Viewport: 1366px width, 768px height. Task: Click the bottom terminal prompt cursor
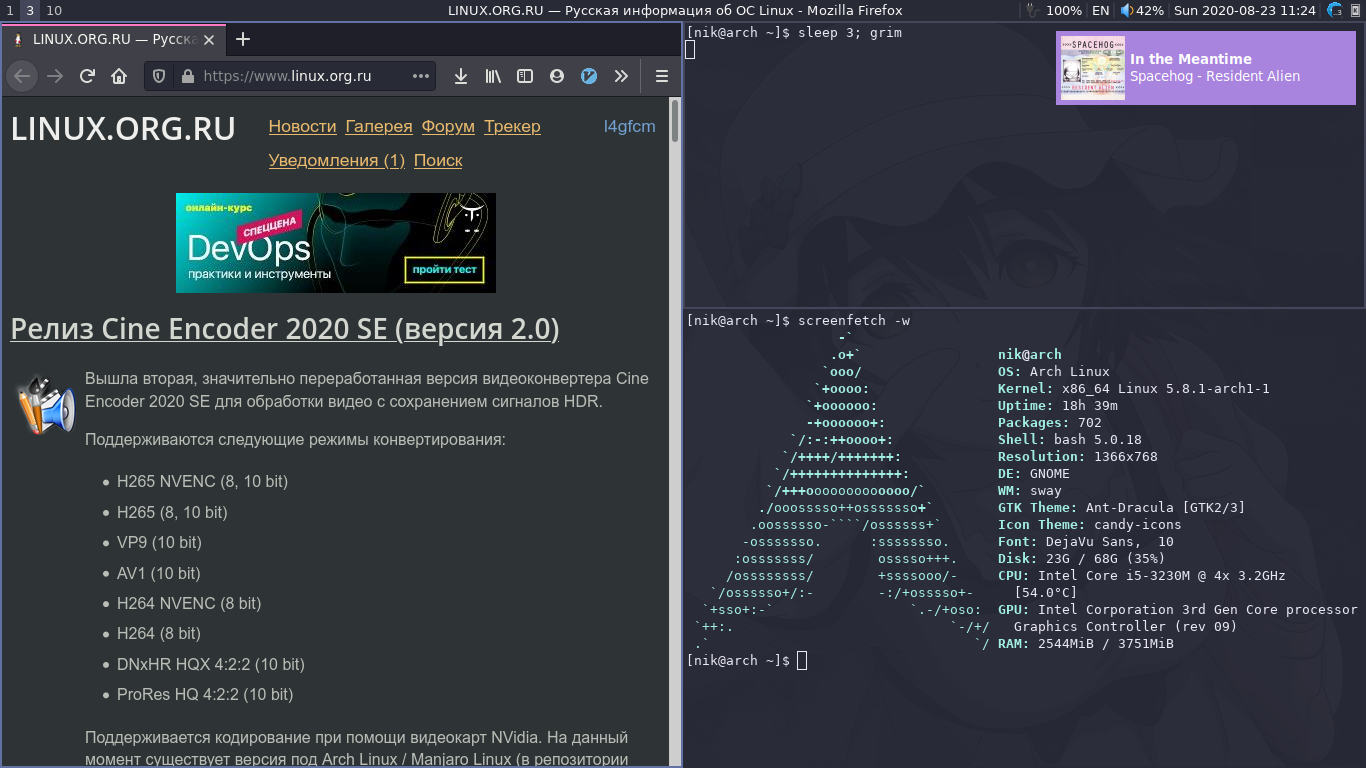[x=802, y=660]
